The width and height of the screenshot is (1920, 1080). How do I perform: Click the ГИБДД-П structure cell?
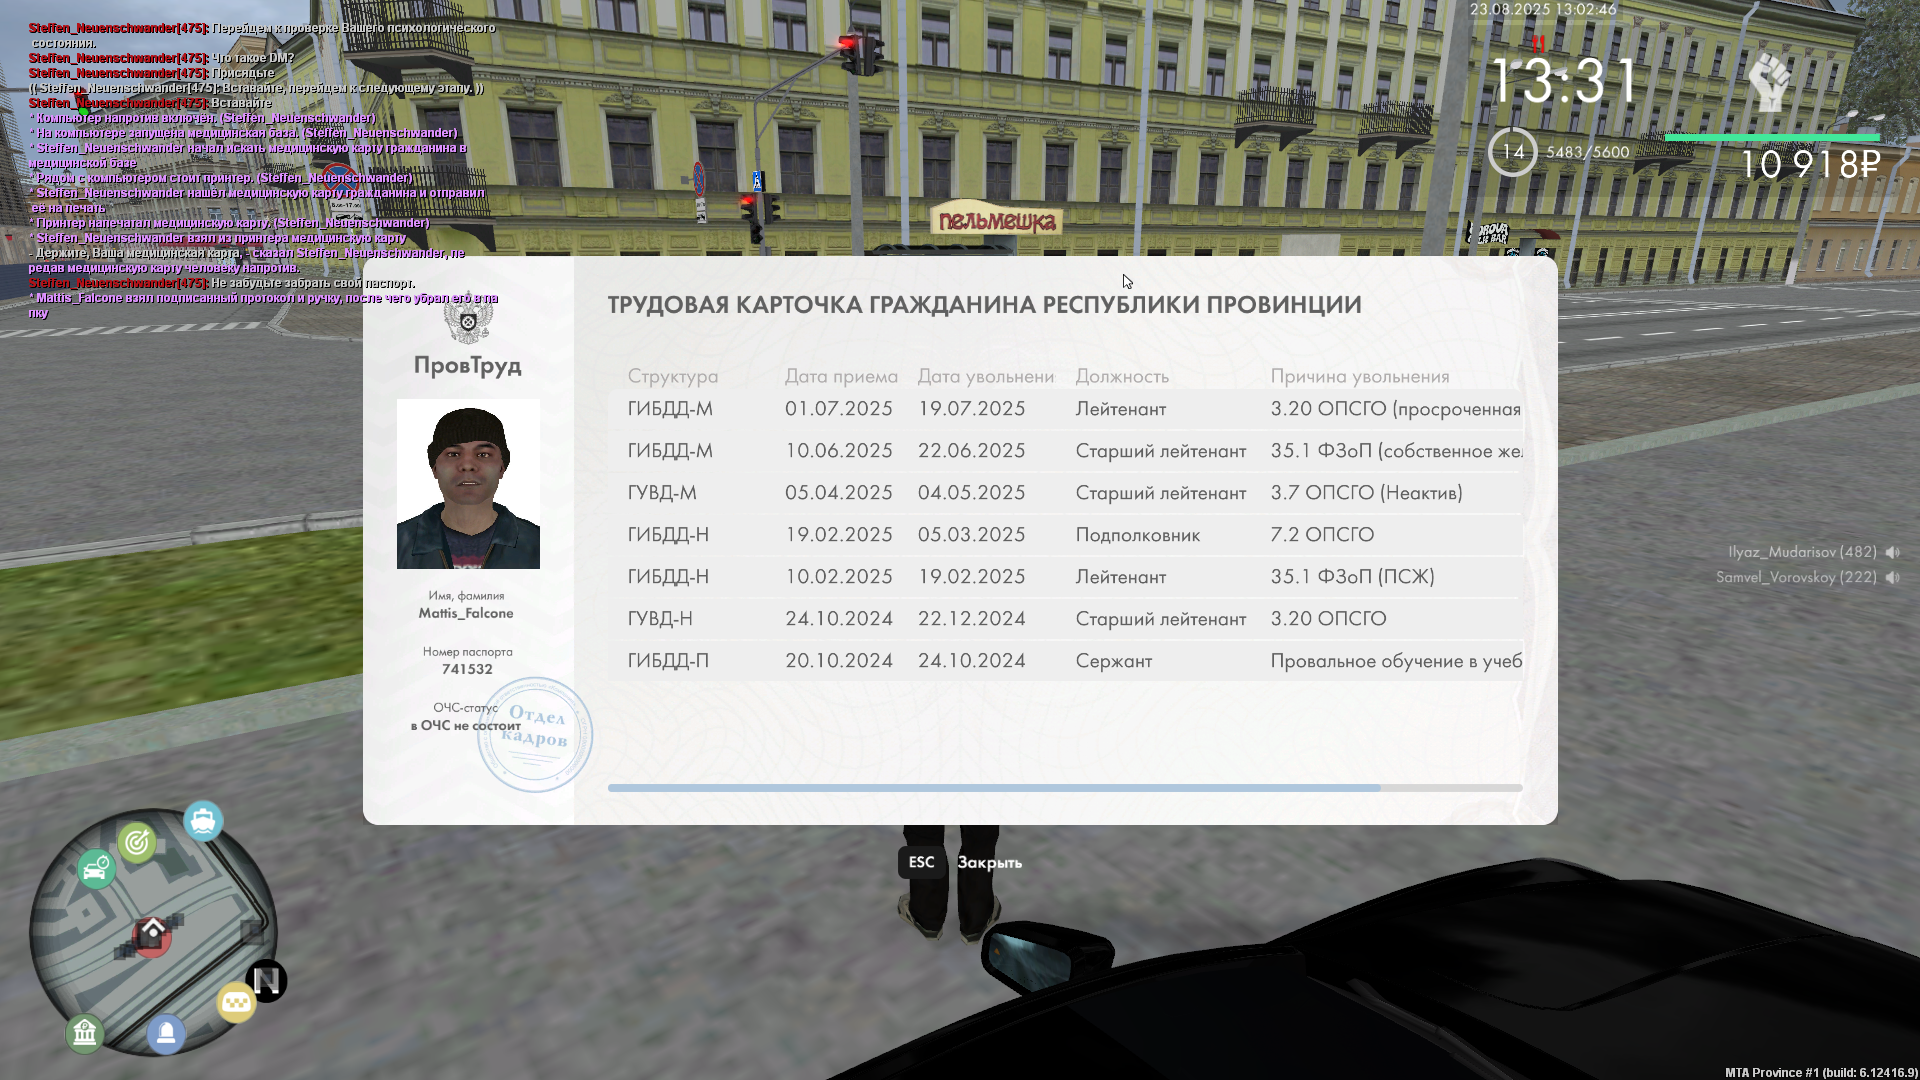pyautogui.click(x=668, y=661)
